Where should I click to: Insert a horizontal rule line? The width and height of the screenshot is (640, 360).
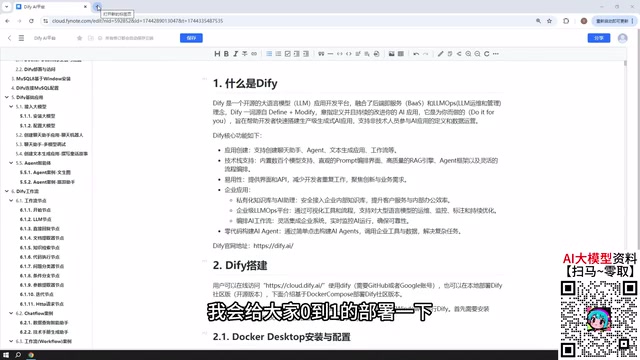(330, 54)
